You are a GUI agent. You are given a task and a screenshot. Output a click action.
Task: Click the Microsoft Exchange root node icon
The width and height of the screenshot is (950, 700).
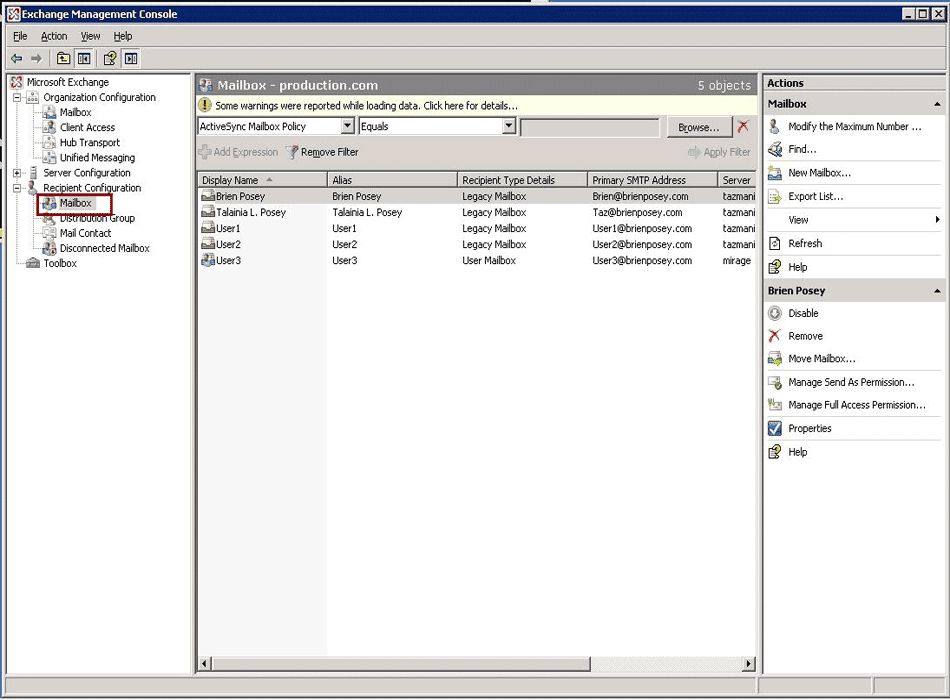pyautogui.click(x=16, y=82)
